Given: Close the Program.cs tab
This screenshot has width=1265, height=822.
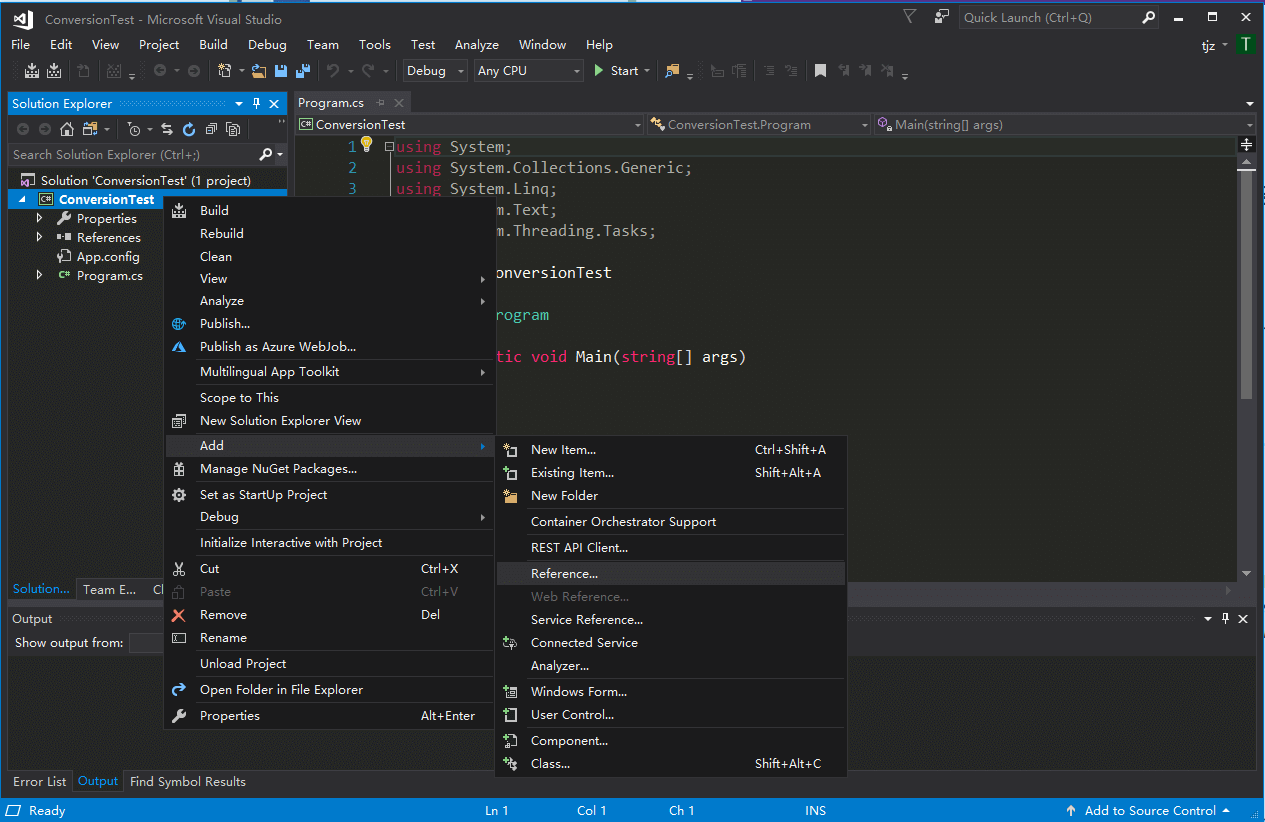Looking at the screenshot, I should click(x=399, y=103).
